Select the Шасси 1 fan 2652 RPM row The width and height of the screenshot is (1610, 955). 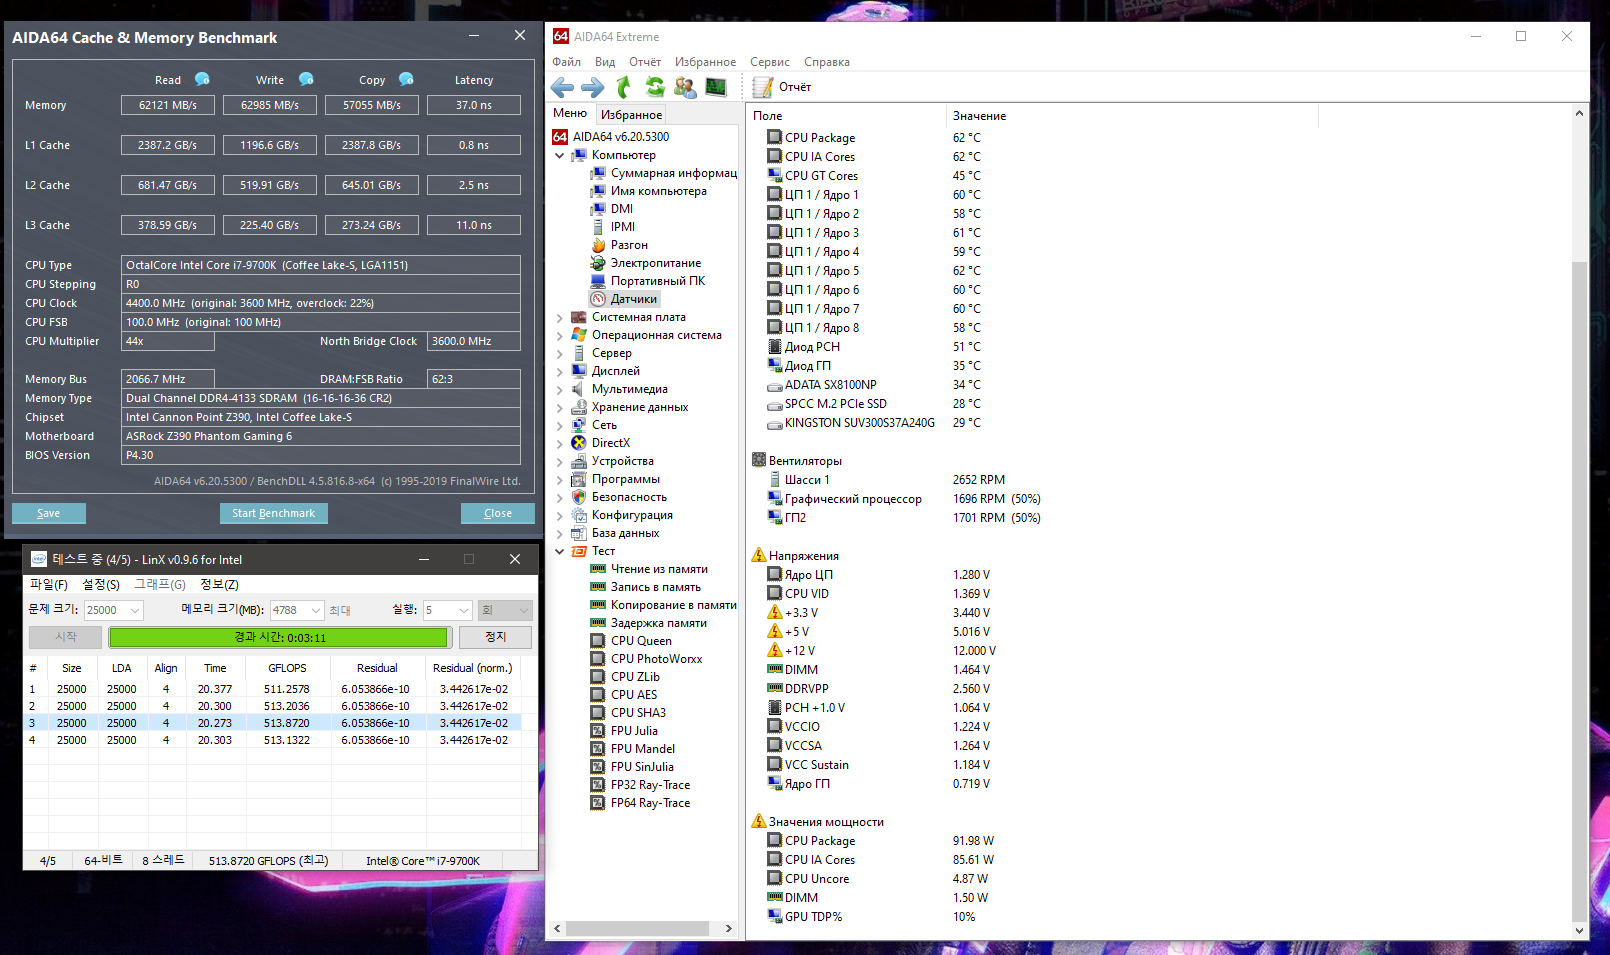click(886, 480)
